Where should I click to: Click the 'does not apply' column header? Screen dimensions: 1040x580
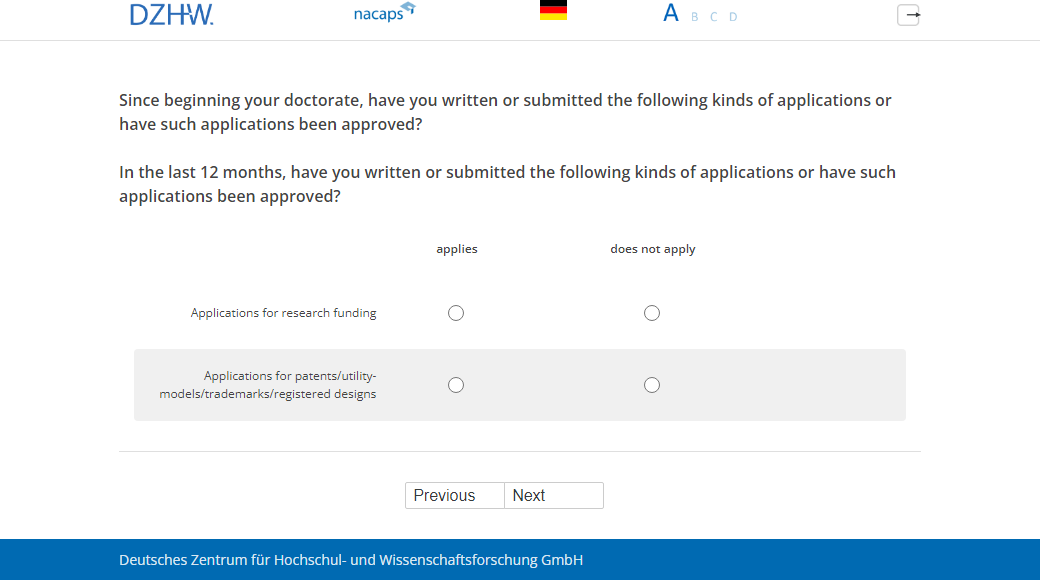point(653,249)
